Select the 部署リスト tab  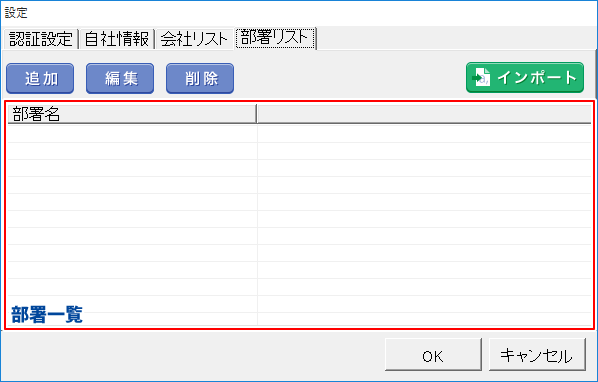click(275, 38)
